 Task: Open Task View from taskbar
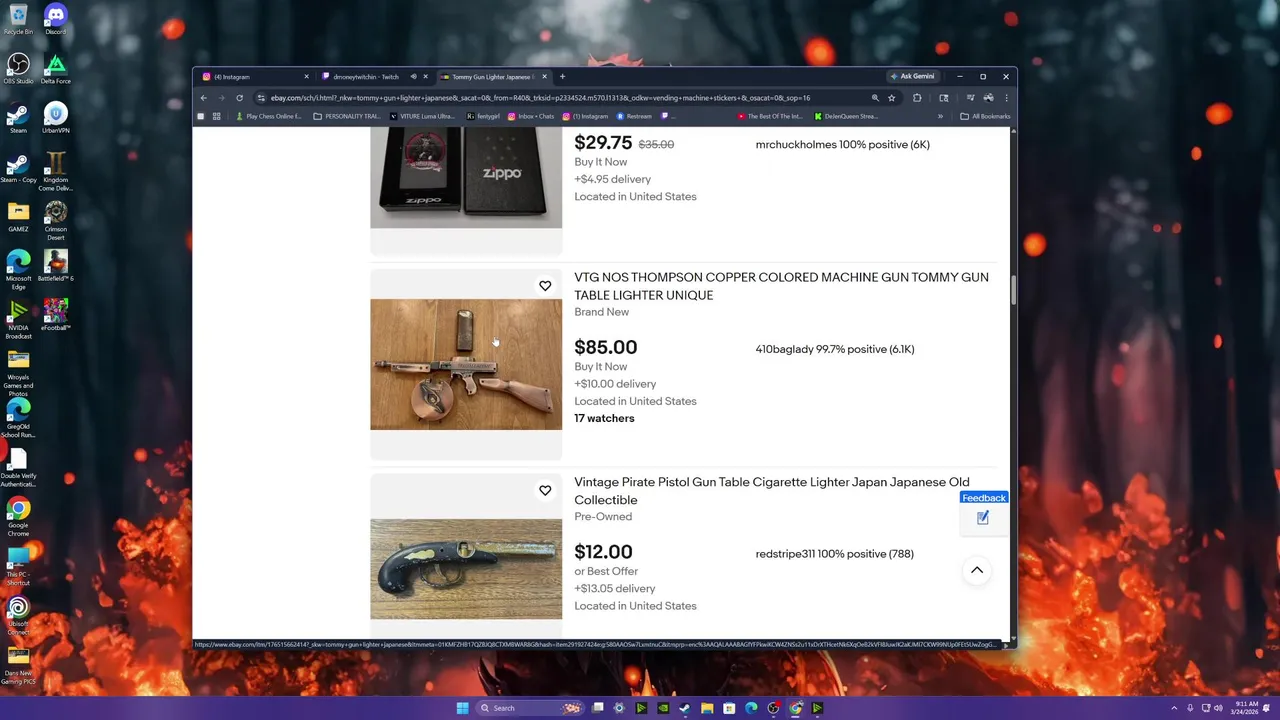click(598, 708)
